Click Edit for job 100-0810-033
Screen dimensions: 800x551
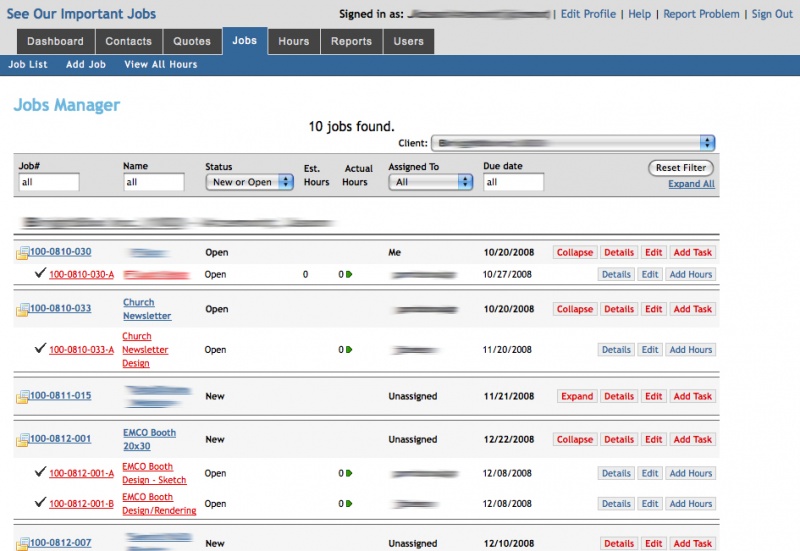click(654, 309)
